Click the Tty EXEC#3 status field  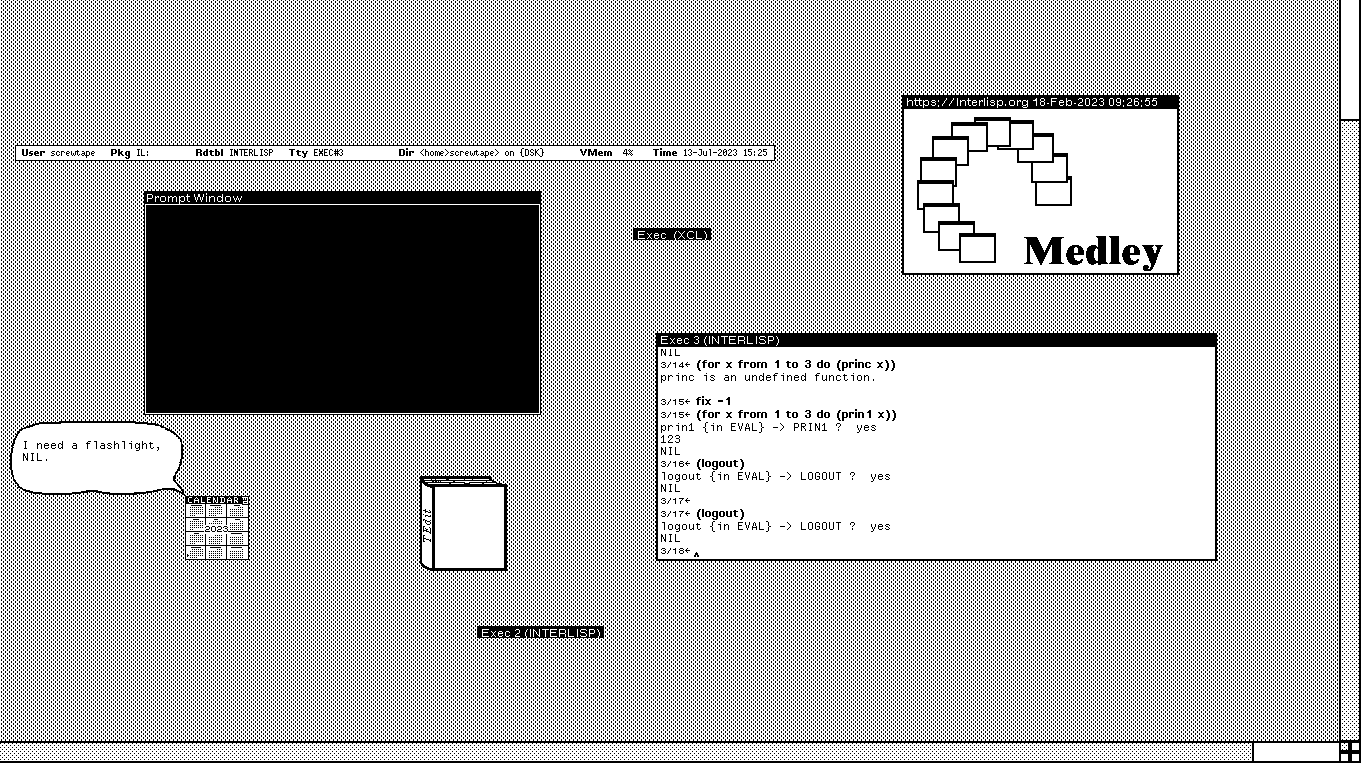click(316, 153)
